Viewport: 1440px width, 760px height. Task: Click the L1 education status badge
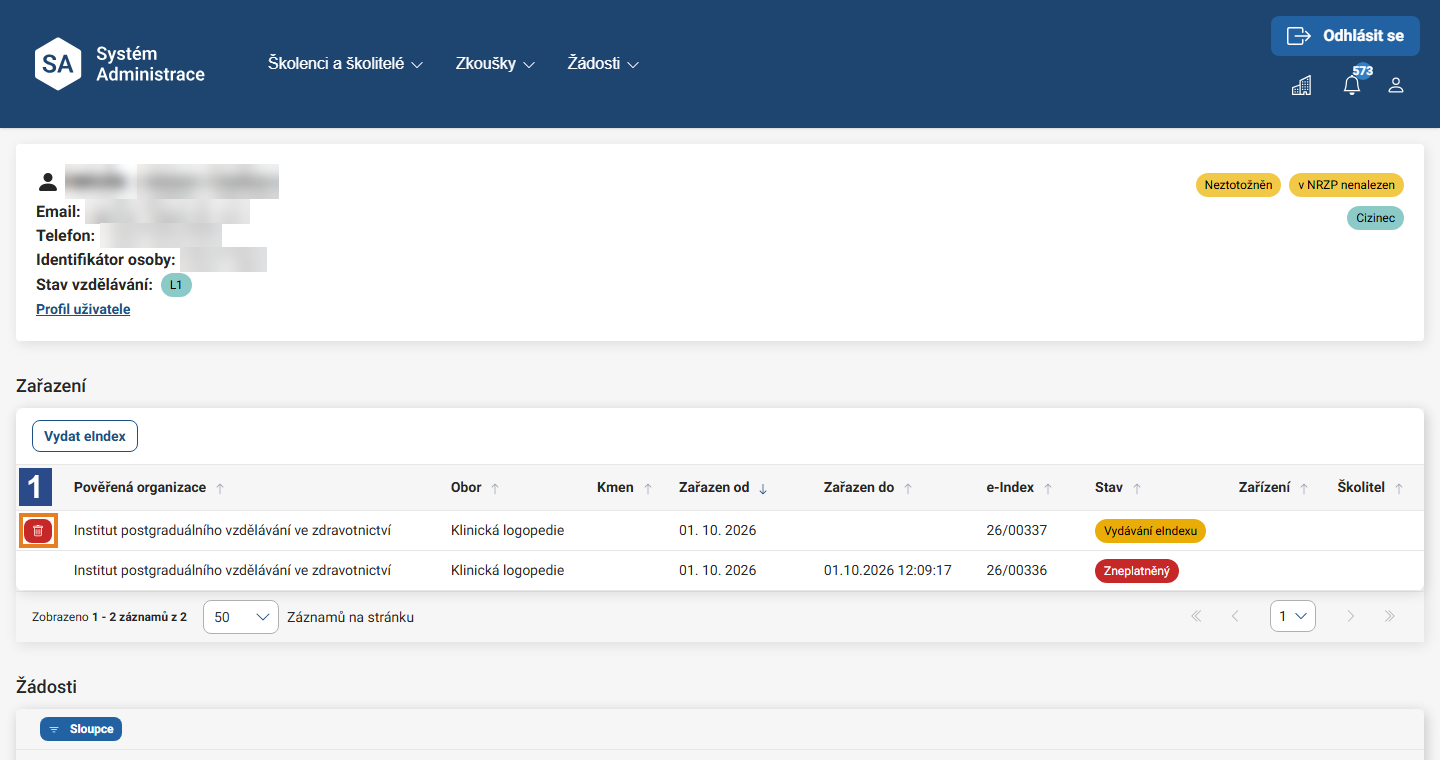tap(176, 285)
